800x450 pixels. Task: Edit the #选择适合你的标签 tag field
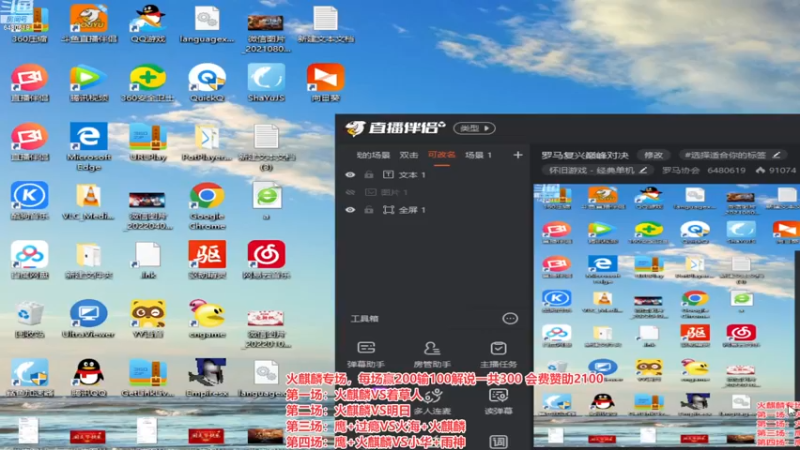(x=733, y=155)
